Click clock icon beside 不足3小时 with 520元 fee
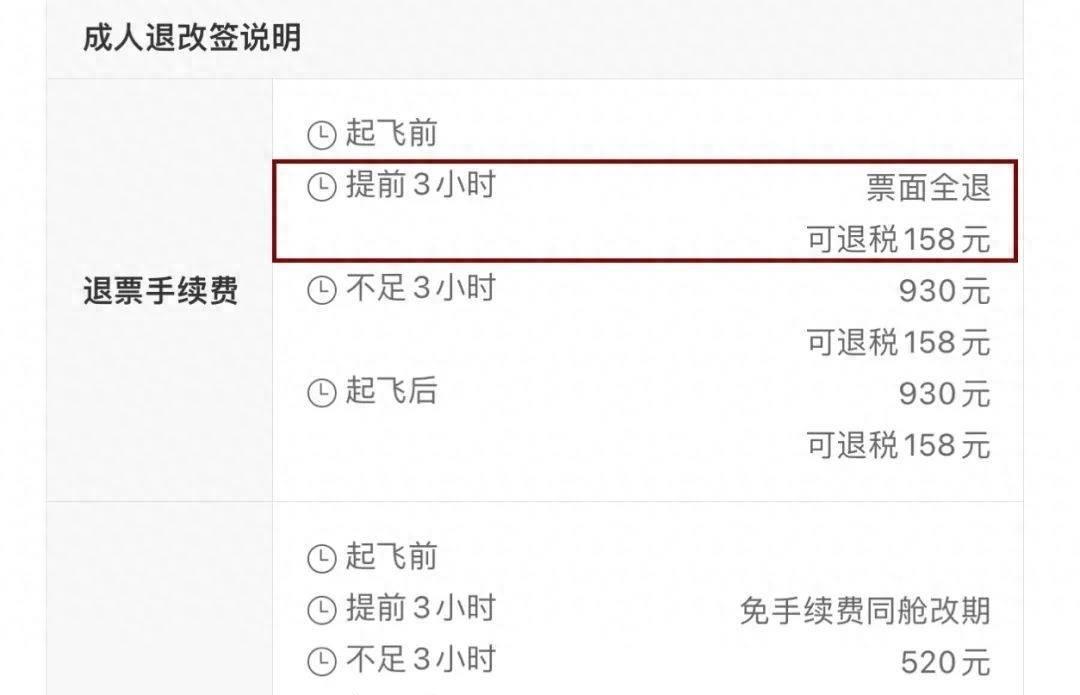The width and height of the screenshot is (1080, 695). pyautogui.click(x=321, y=661)
